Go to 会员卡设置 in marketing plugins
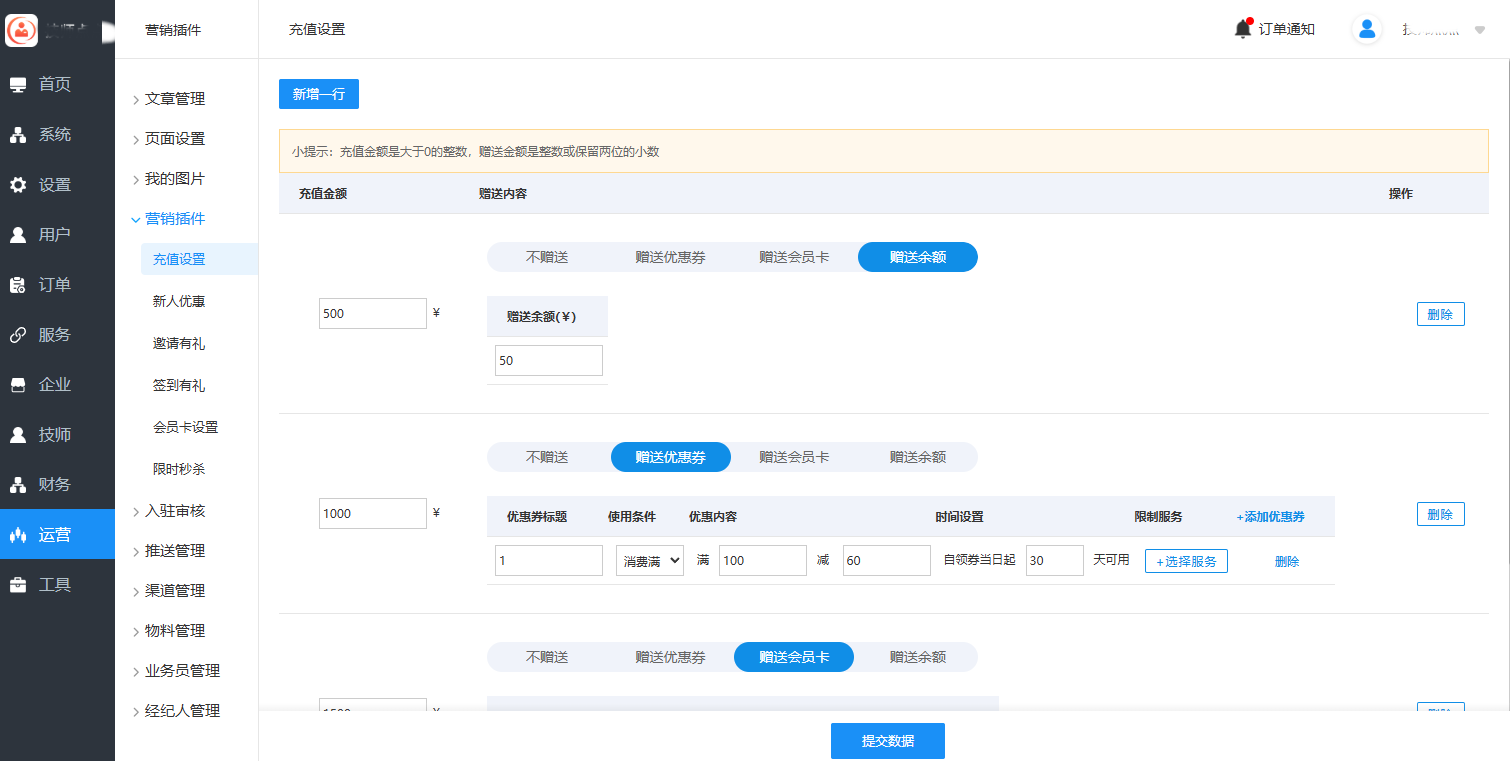This screenshot has height=761, width=1510. [185, 427]
